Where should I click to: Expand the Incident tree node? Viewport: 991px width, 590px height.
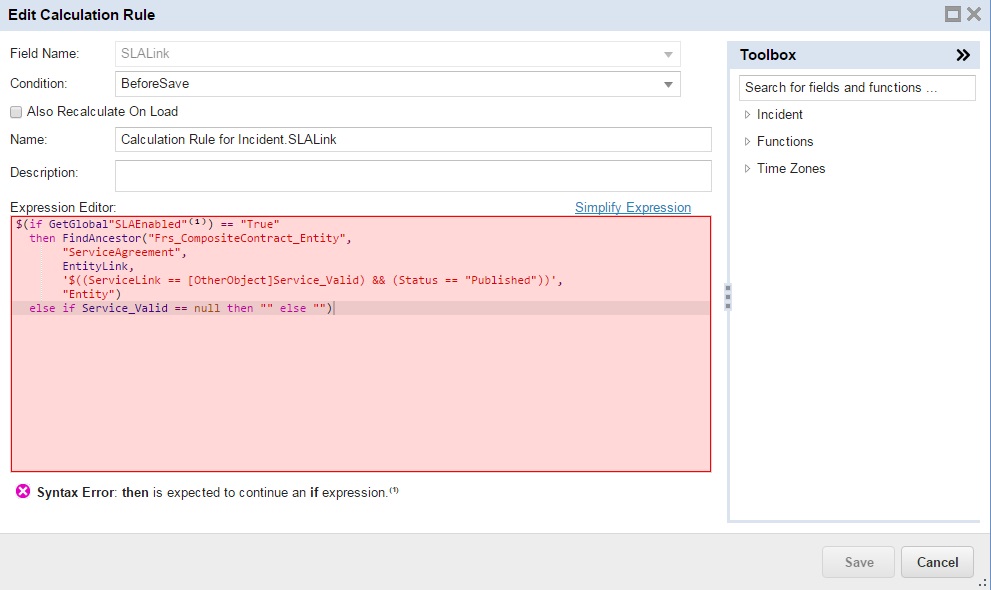(x=747, y=115)
